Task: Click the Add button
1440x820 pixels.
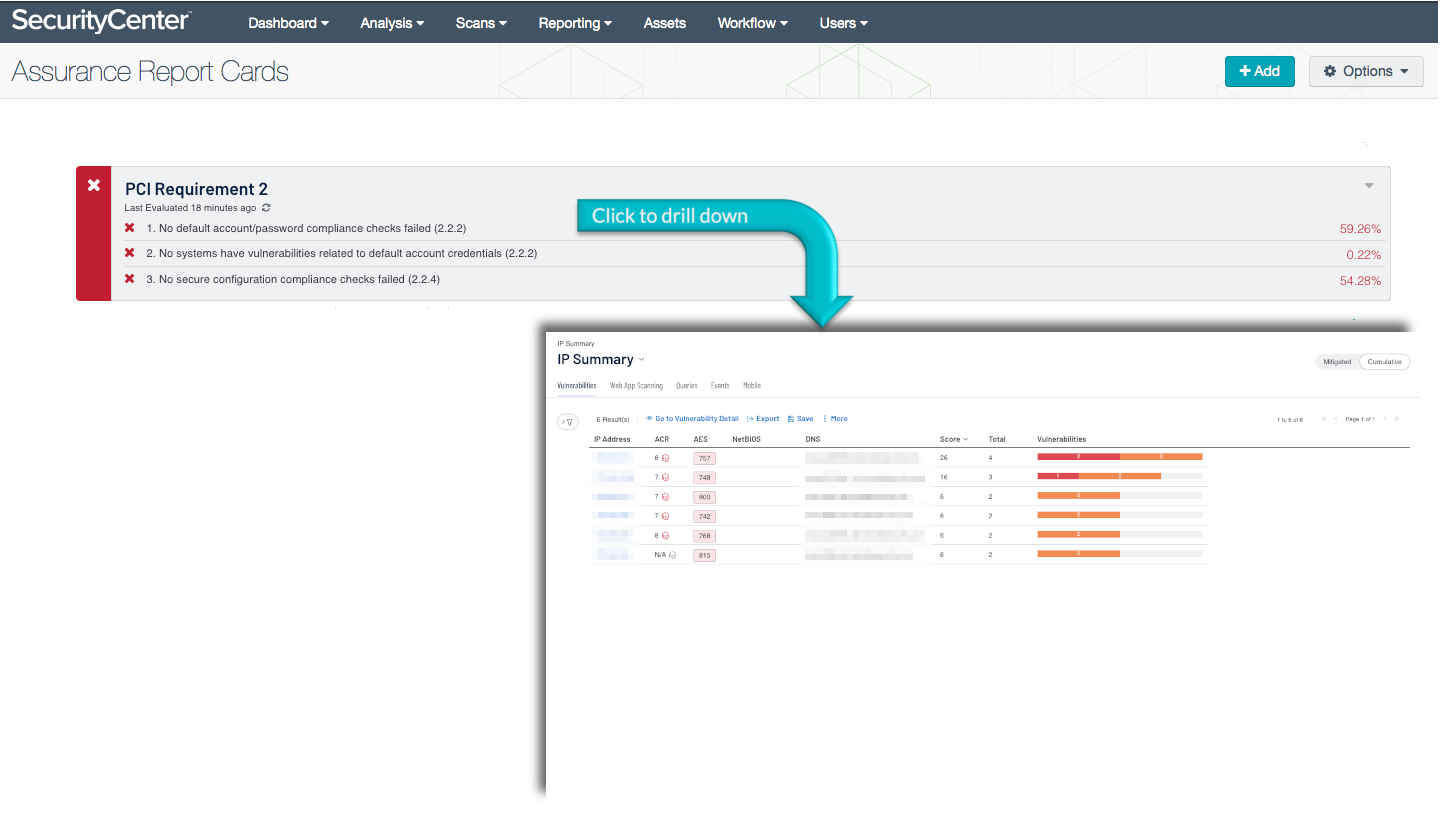Action: pos(1260,71)
